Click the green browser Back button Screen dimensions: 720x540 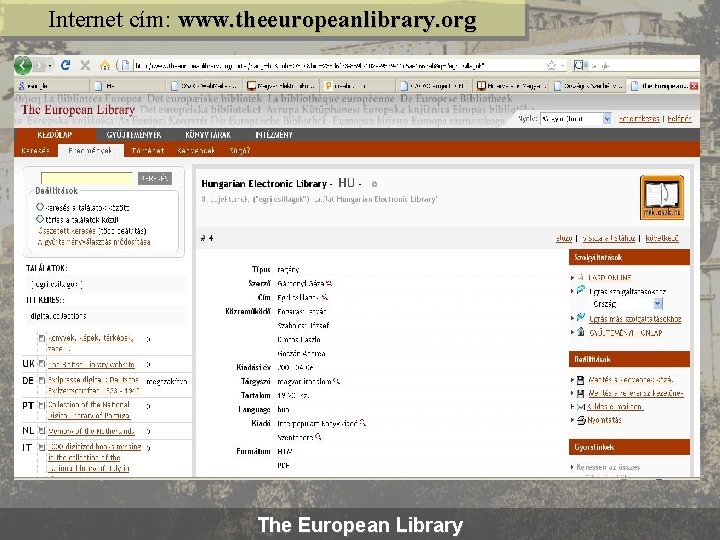(23, 65)
